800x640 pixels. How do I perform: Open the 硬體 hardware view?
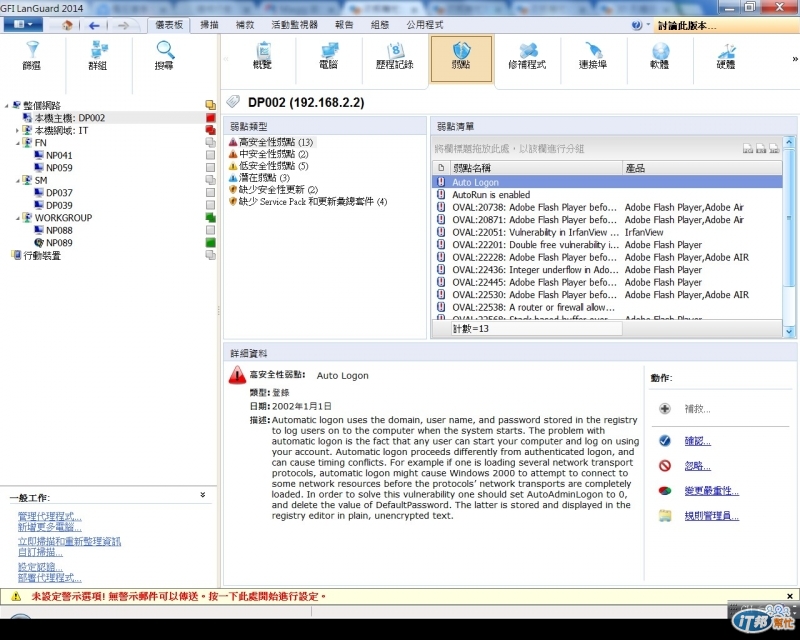[x=726, y=56]
